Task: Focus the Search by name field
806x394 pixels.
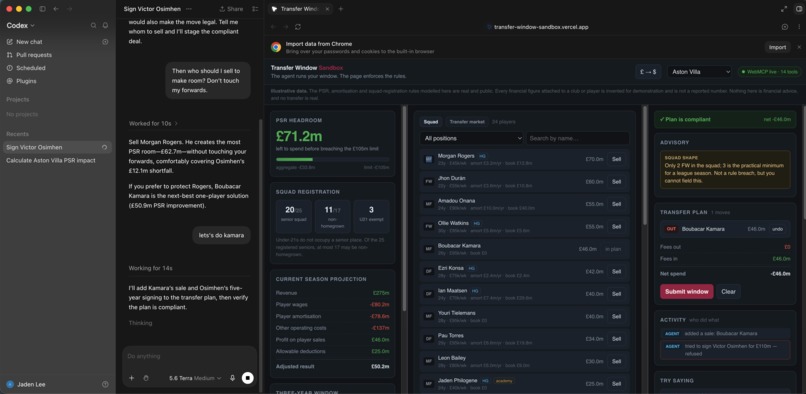Action: tap(578, 138)
